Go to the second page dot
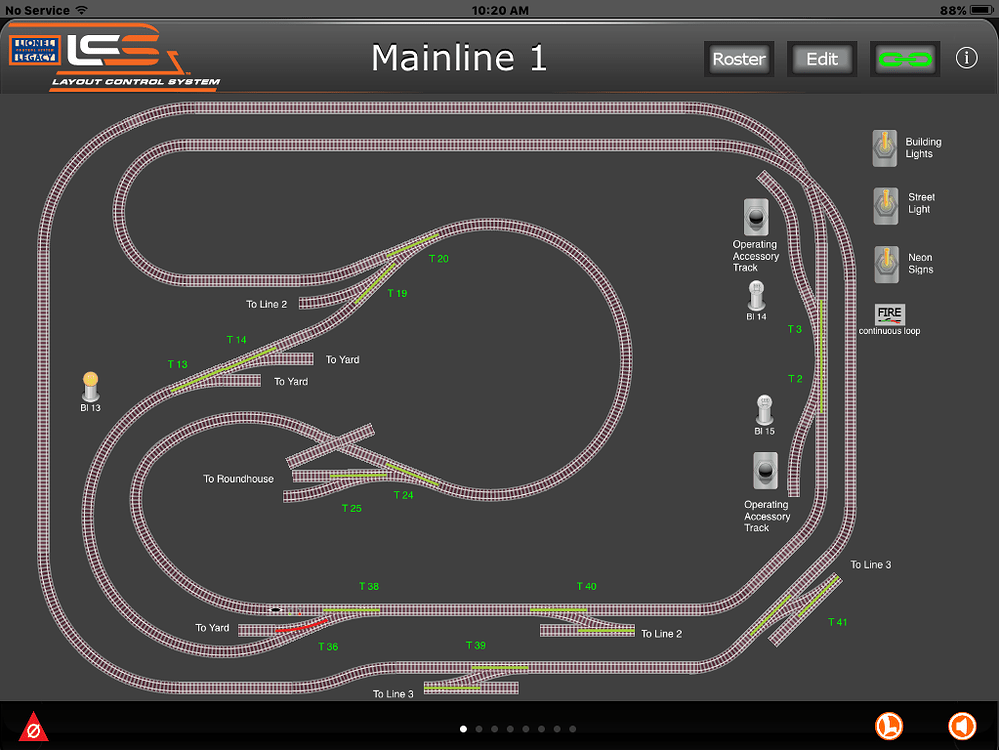 pos(478,729)
